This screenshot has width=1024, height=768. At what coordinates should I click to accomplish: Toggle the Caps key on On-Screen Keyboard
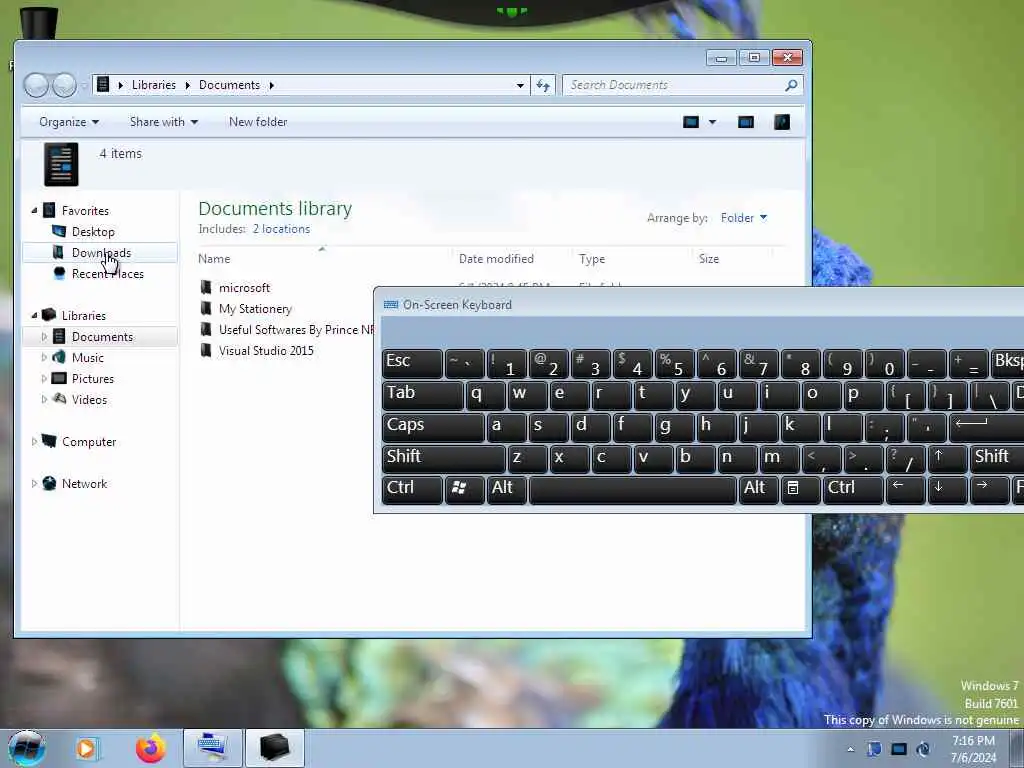(x=433, y=427)
